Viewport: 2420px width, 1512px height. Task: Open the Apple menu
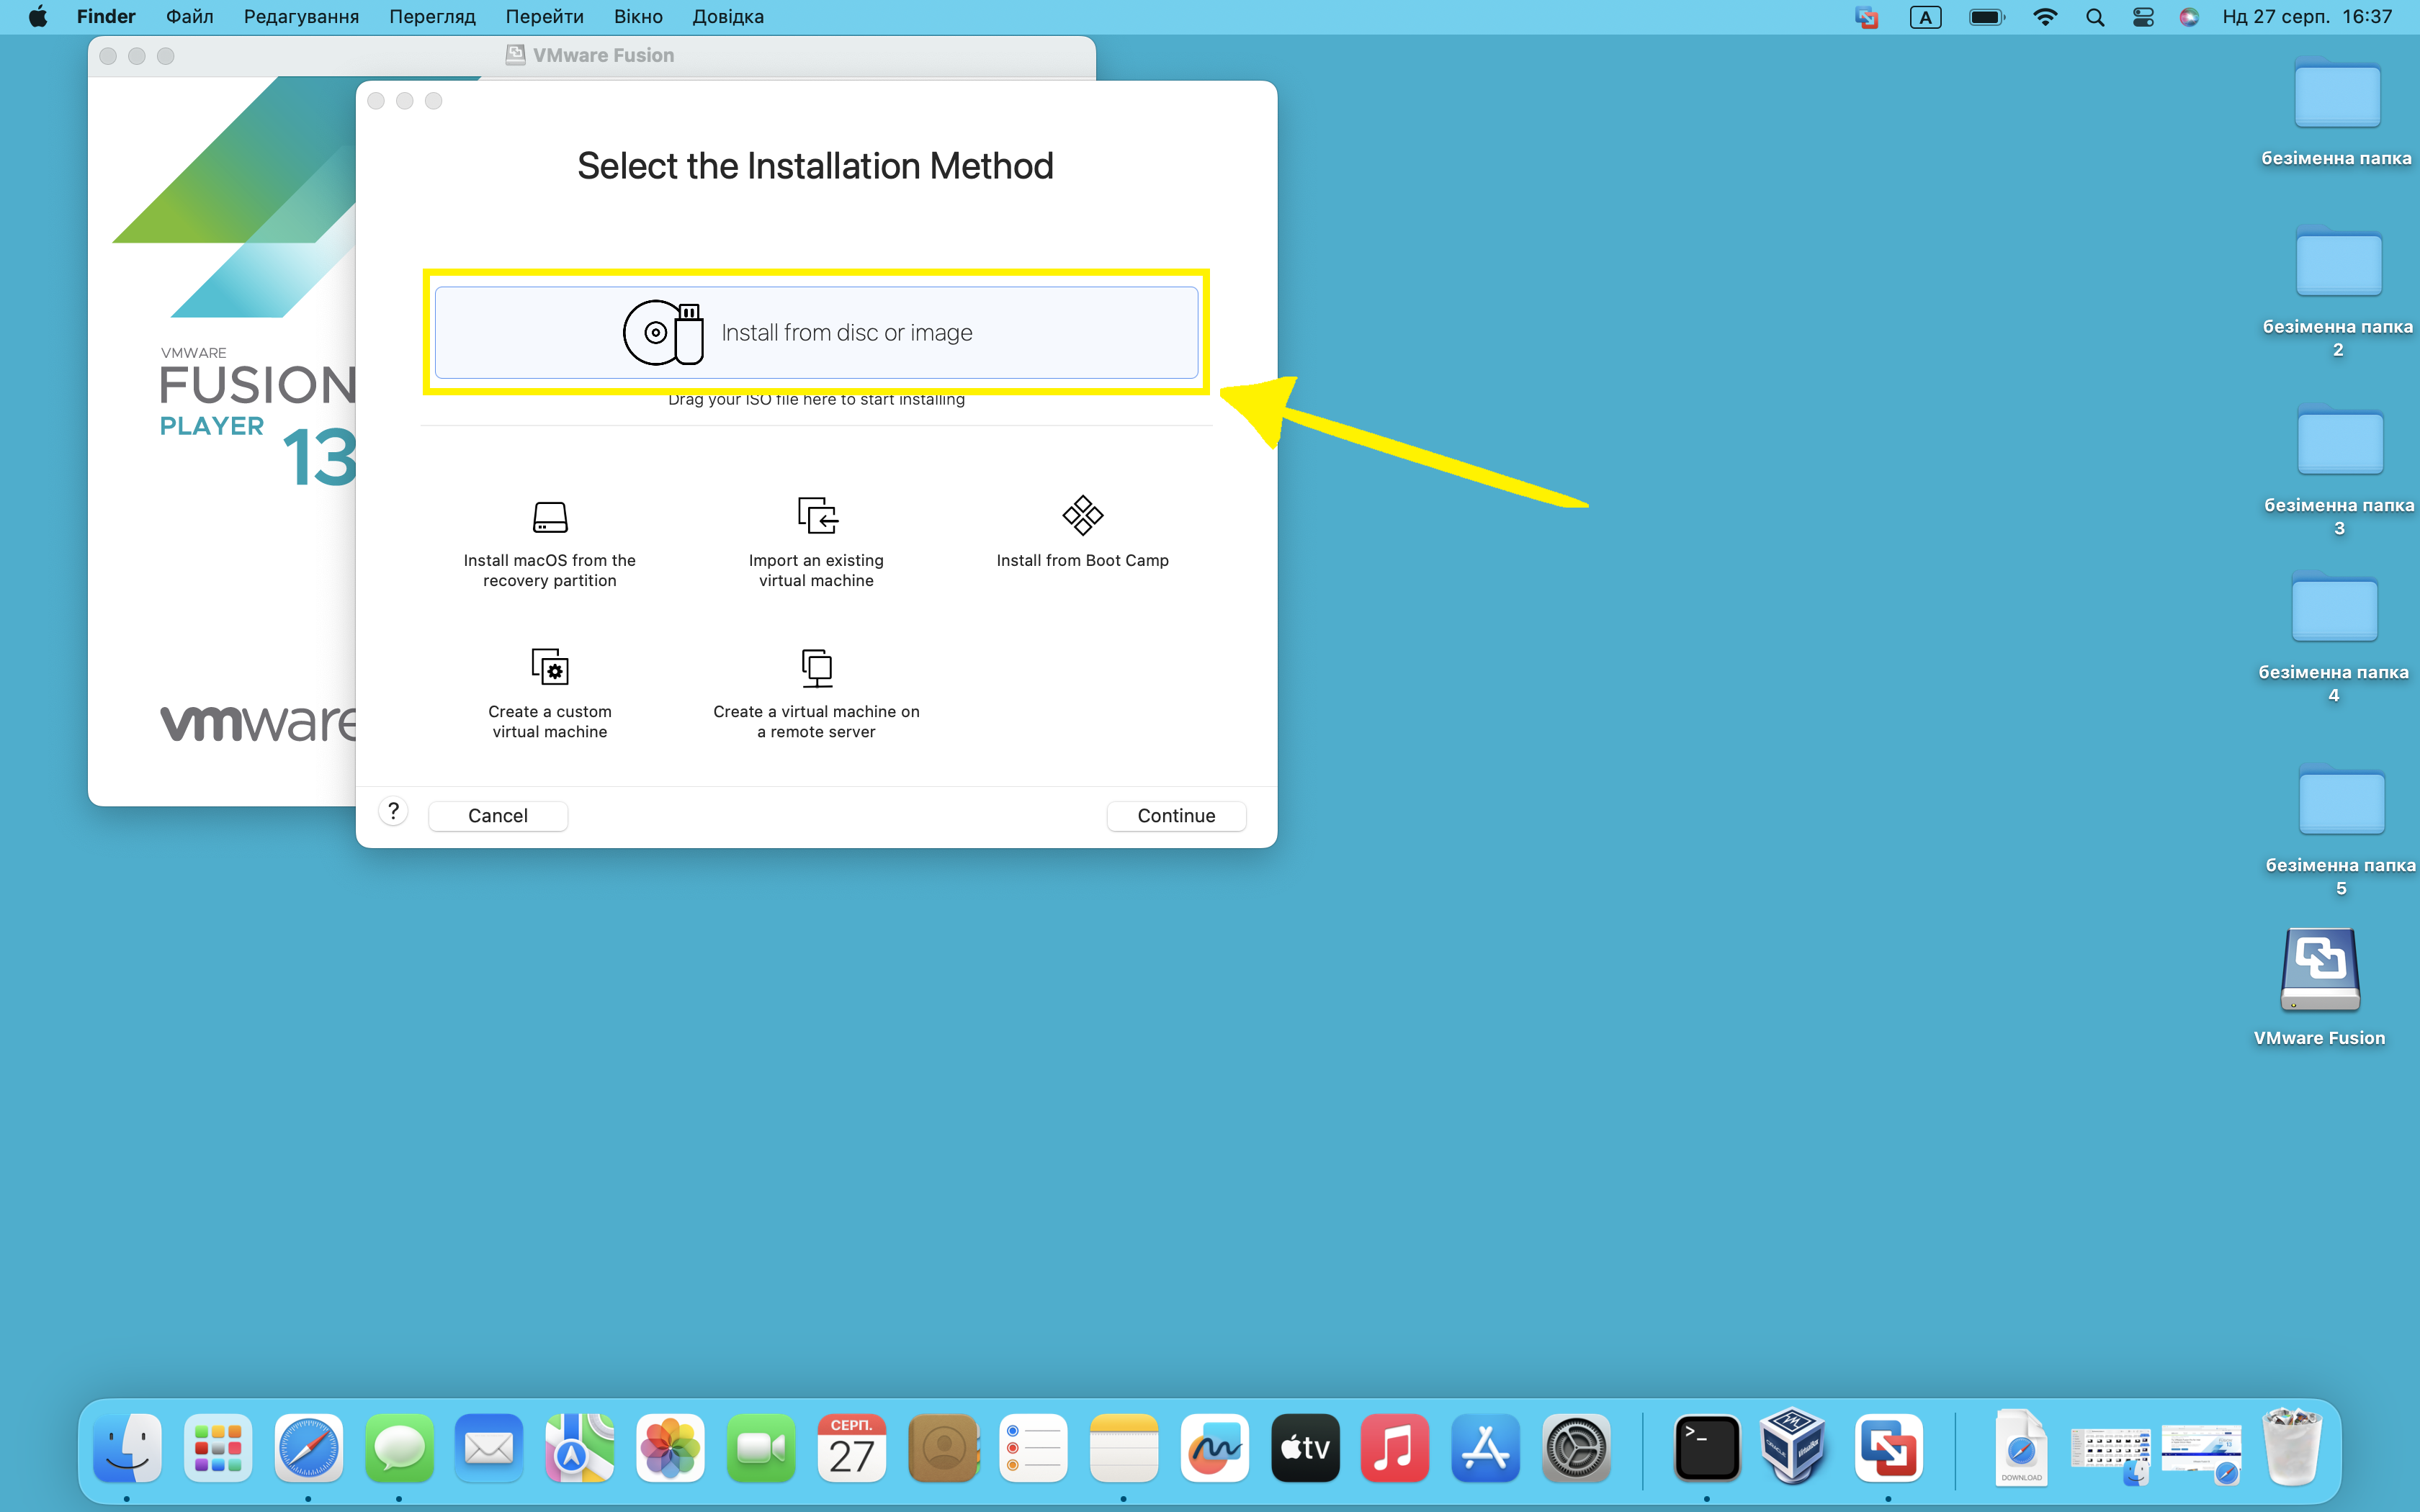point(38,17)
